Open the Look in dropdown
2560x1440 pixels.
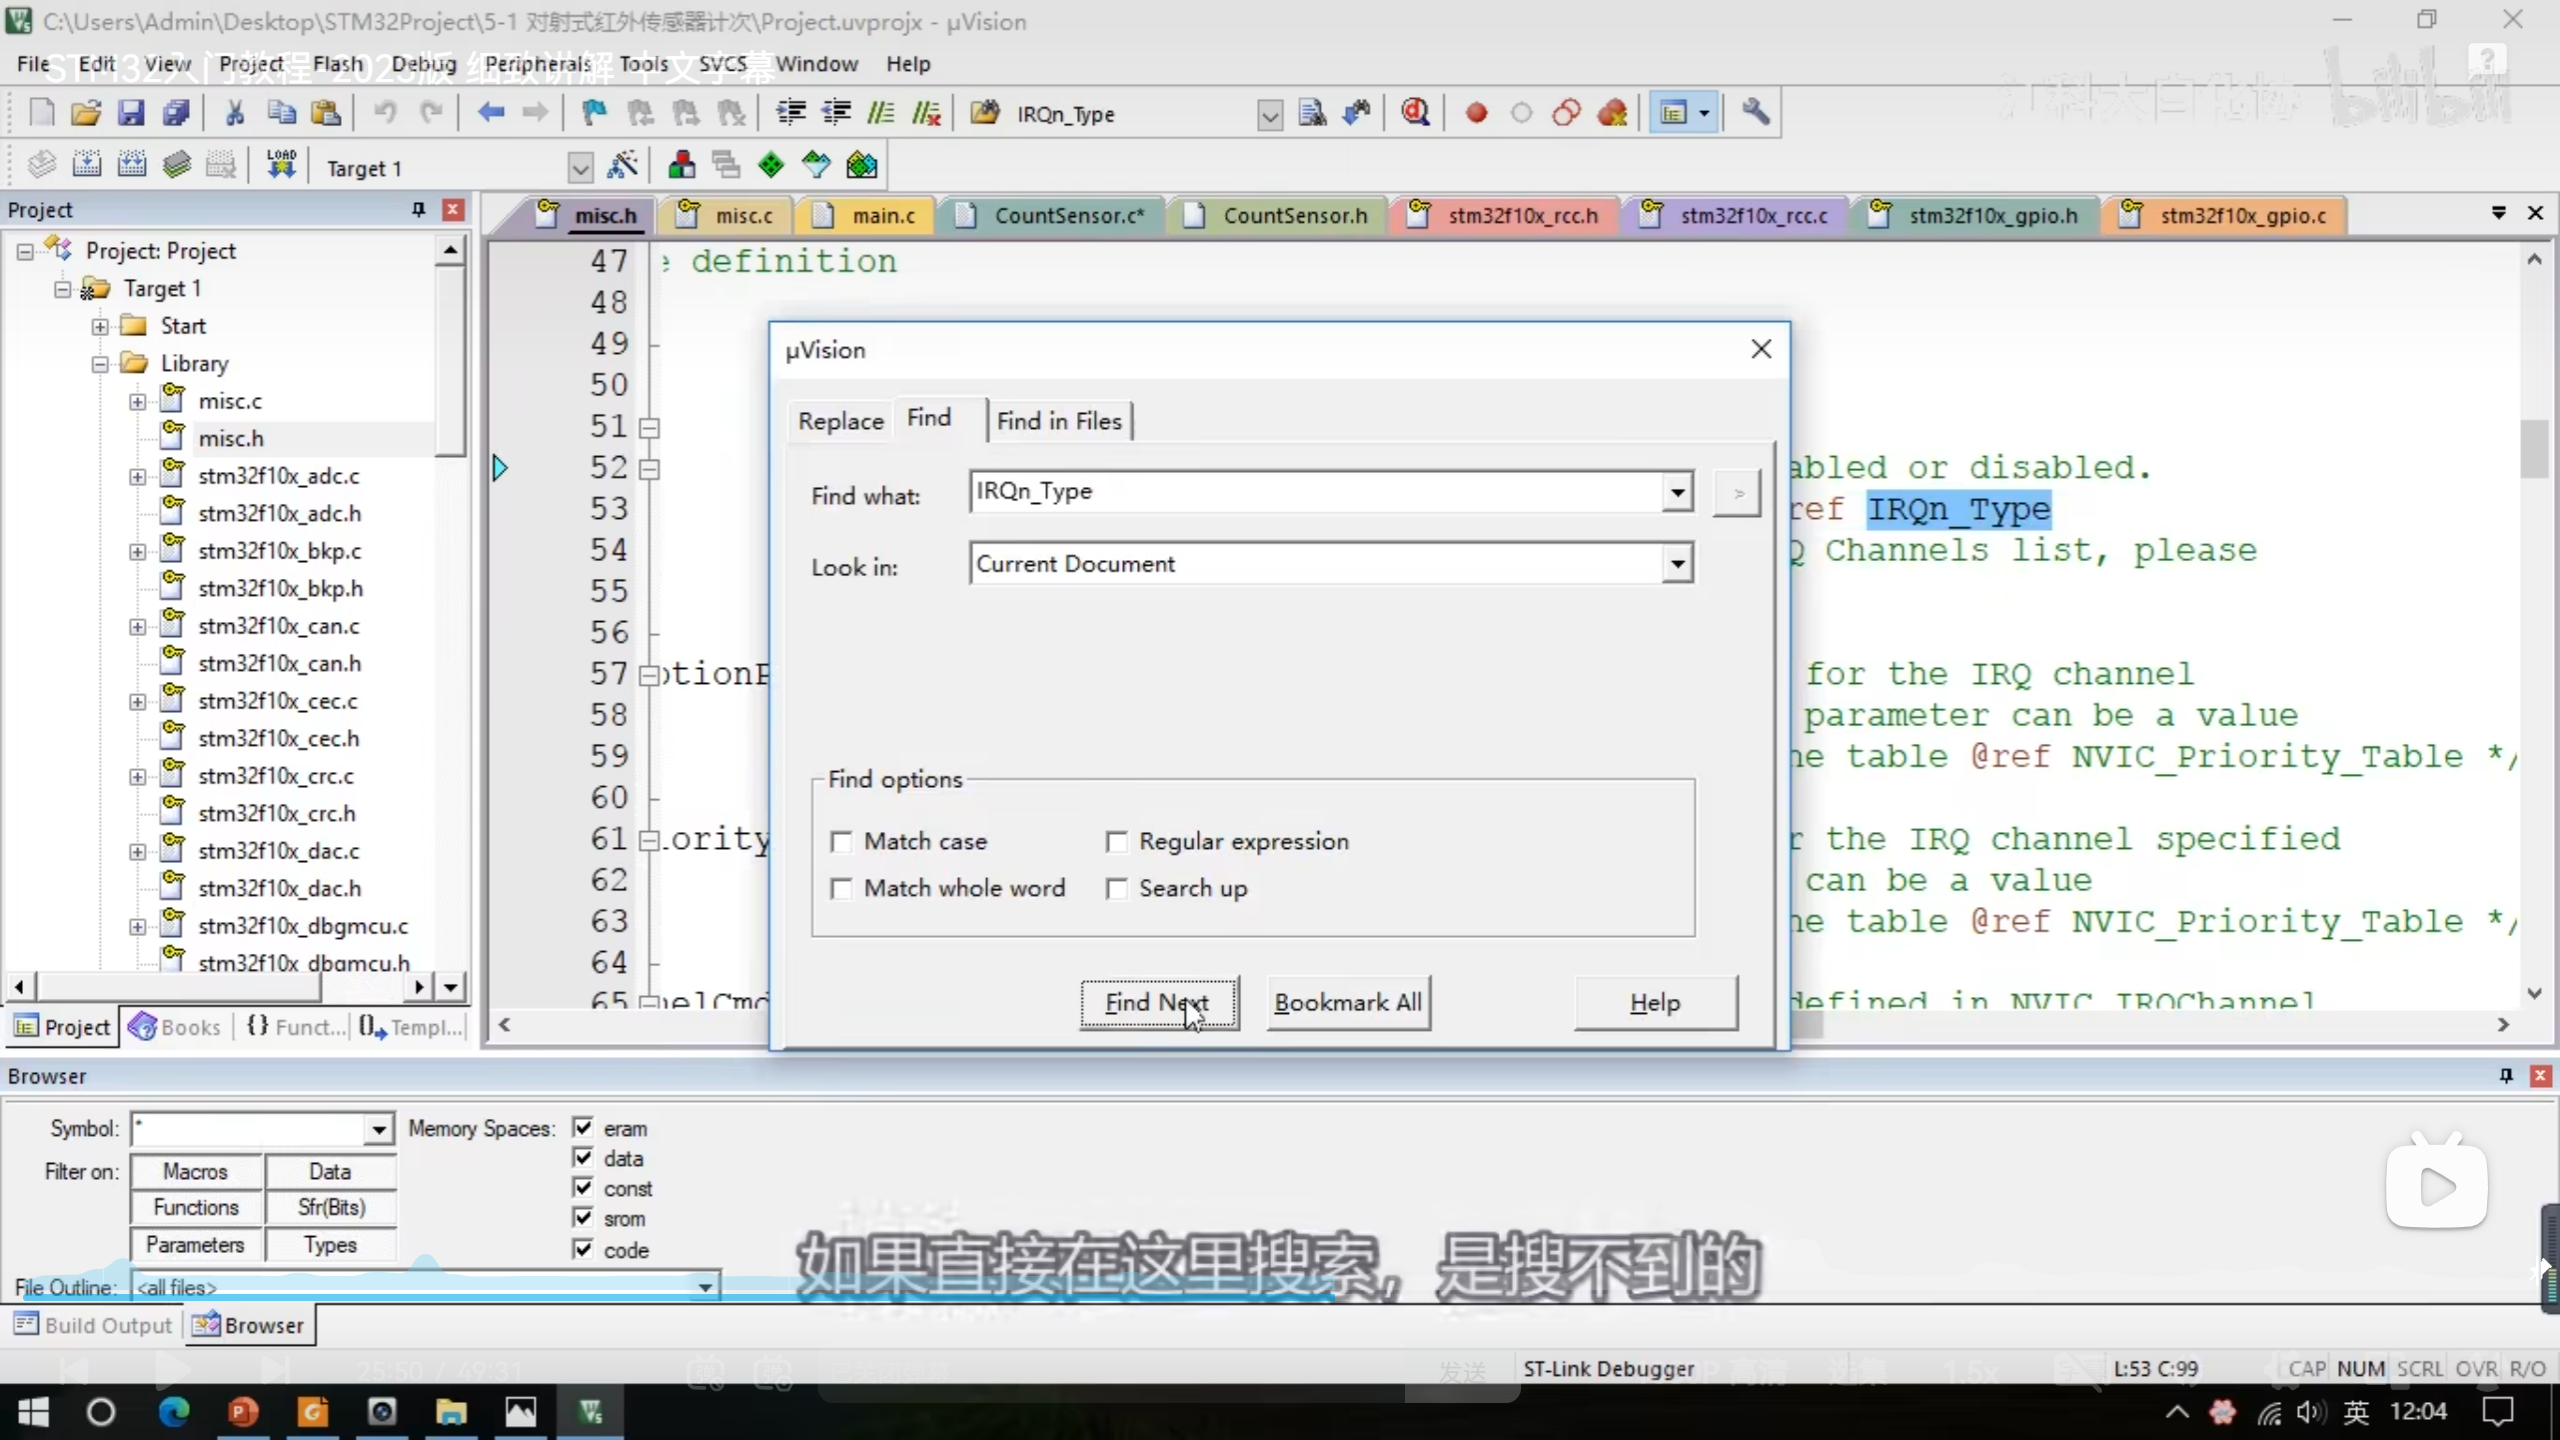tap(1678, 564)
